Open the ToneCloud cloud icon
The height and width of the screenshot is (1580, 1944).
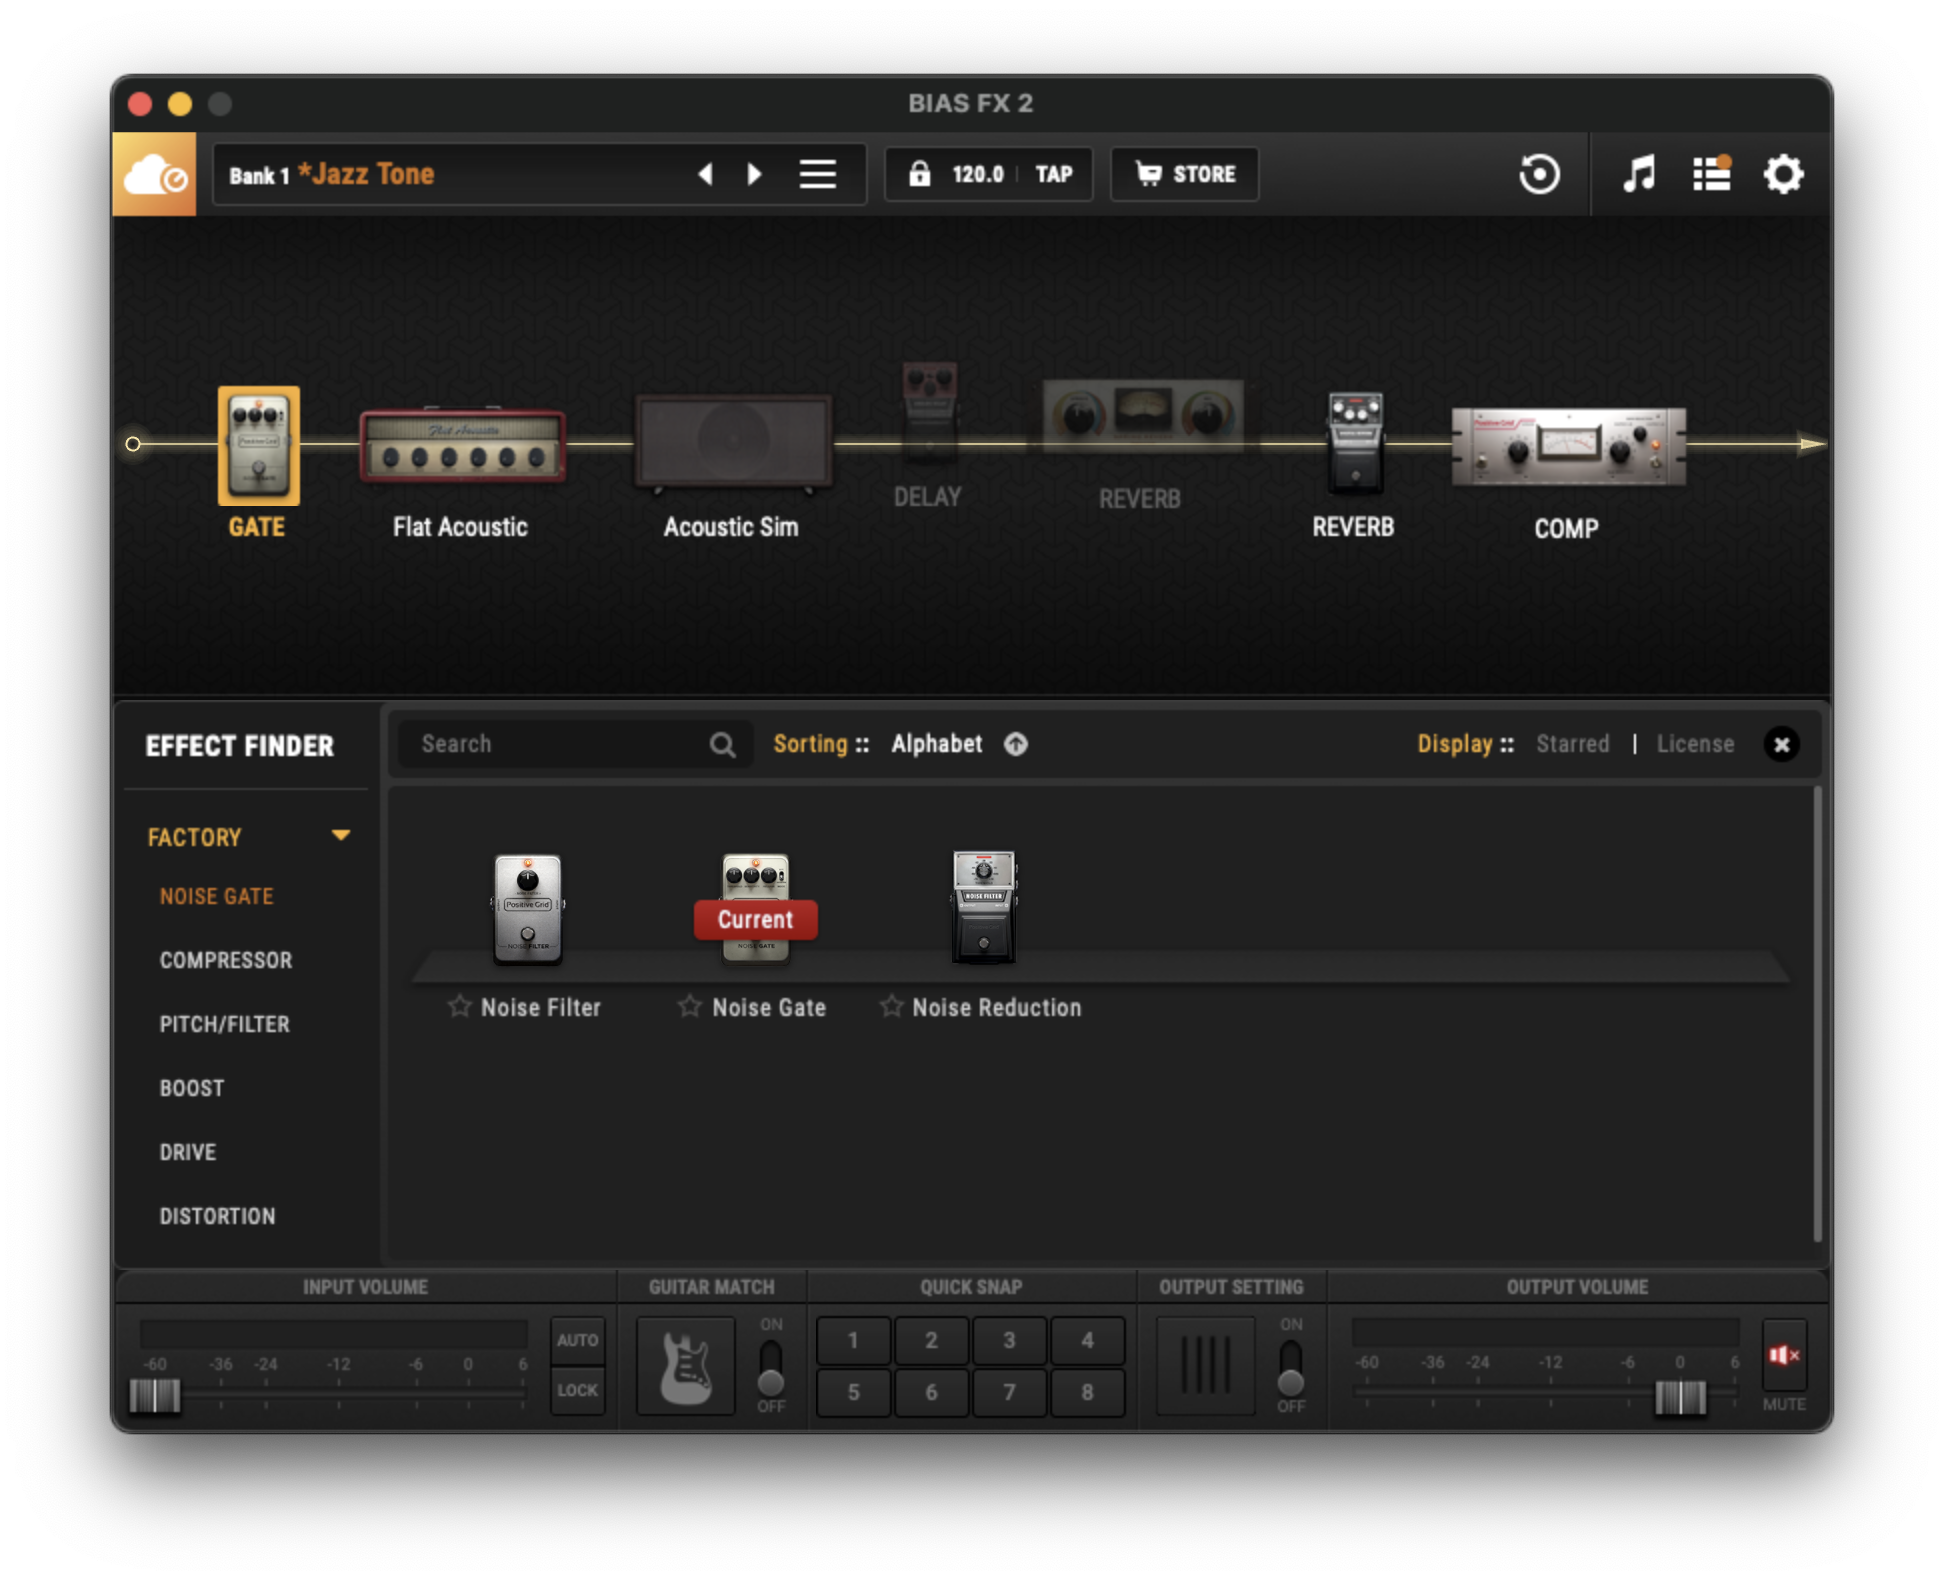click(x=154, y=174)
